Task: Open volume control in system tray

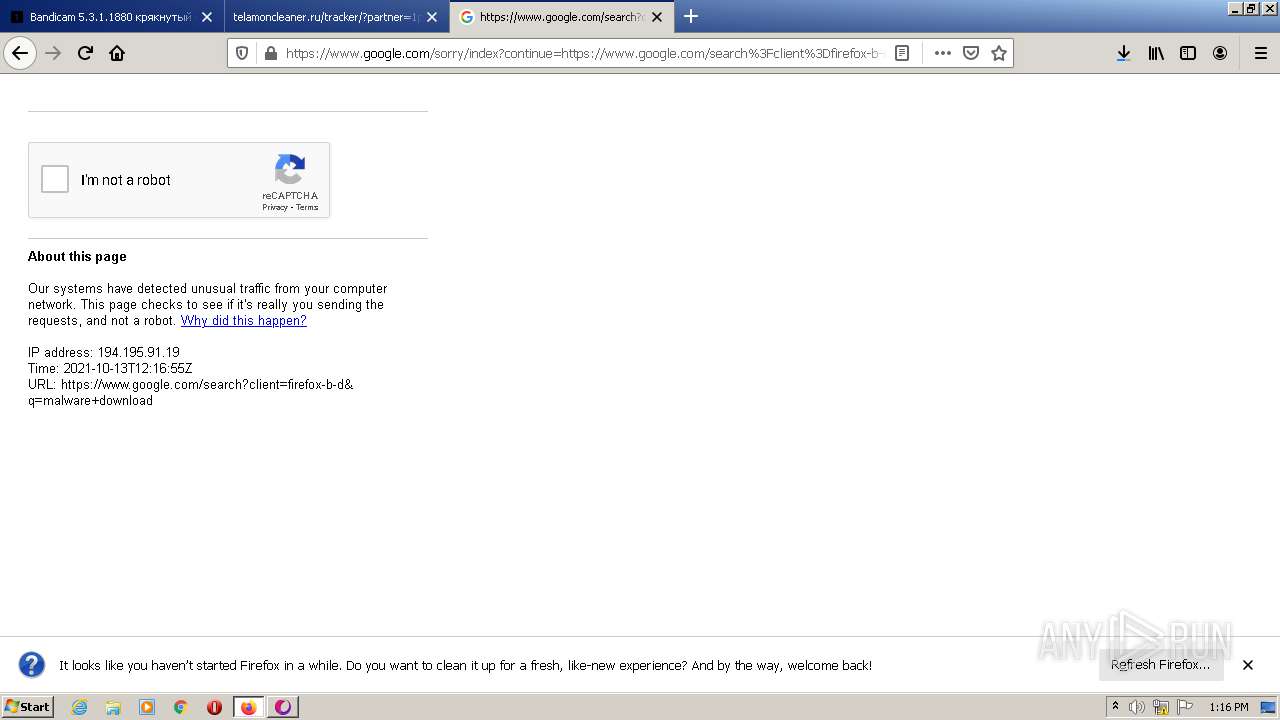Action: [x=1137, y=707]
